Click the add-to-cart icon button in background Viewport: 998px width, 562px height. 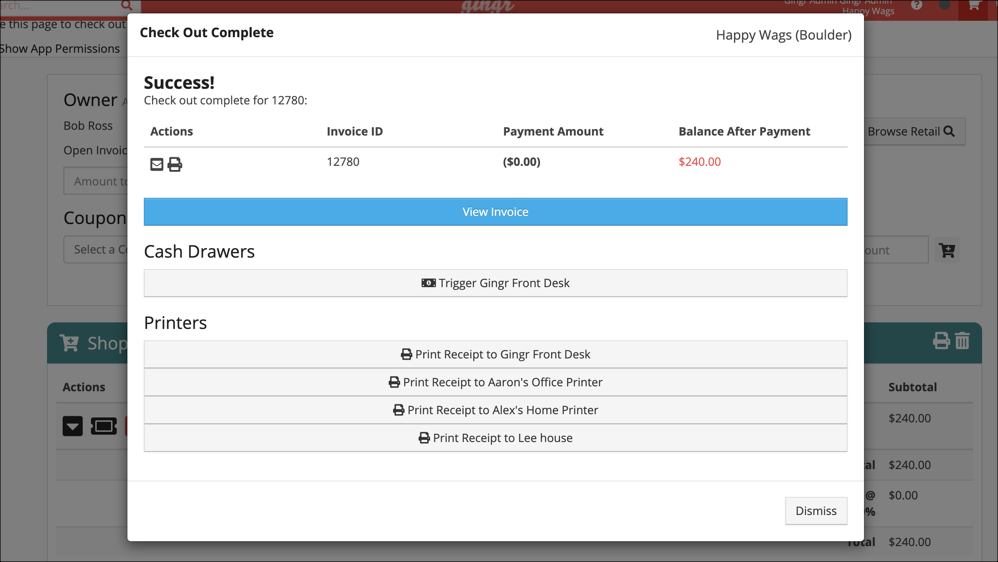(947, 250)
